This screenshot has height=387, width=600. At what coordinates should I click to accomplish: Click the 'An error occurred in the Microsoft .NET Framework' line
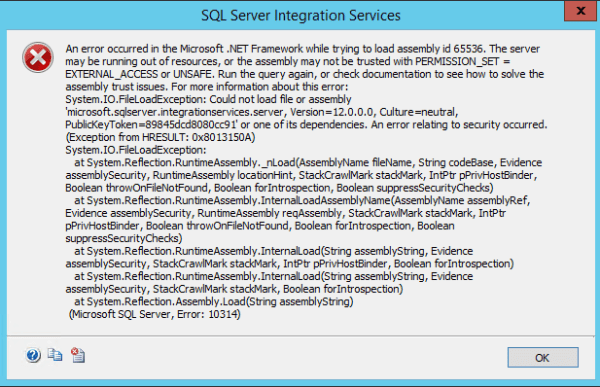[x=302, y=49]
